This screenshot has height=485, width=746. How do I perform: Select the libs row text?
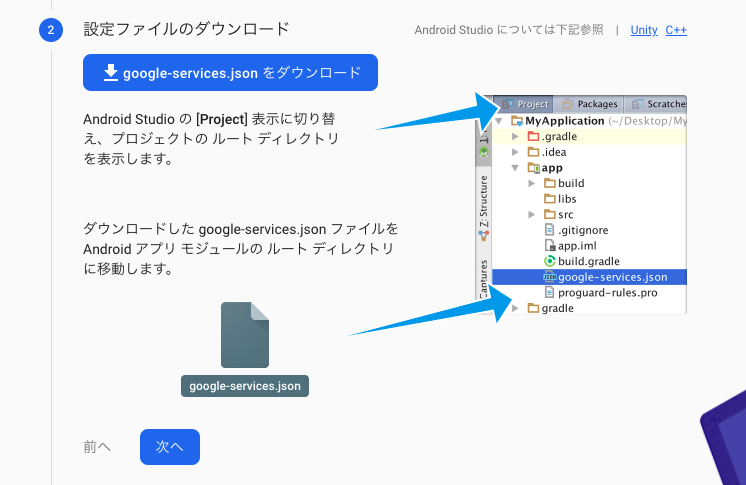pyautogui.click(x=567, y=199)
